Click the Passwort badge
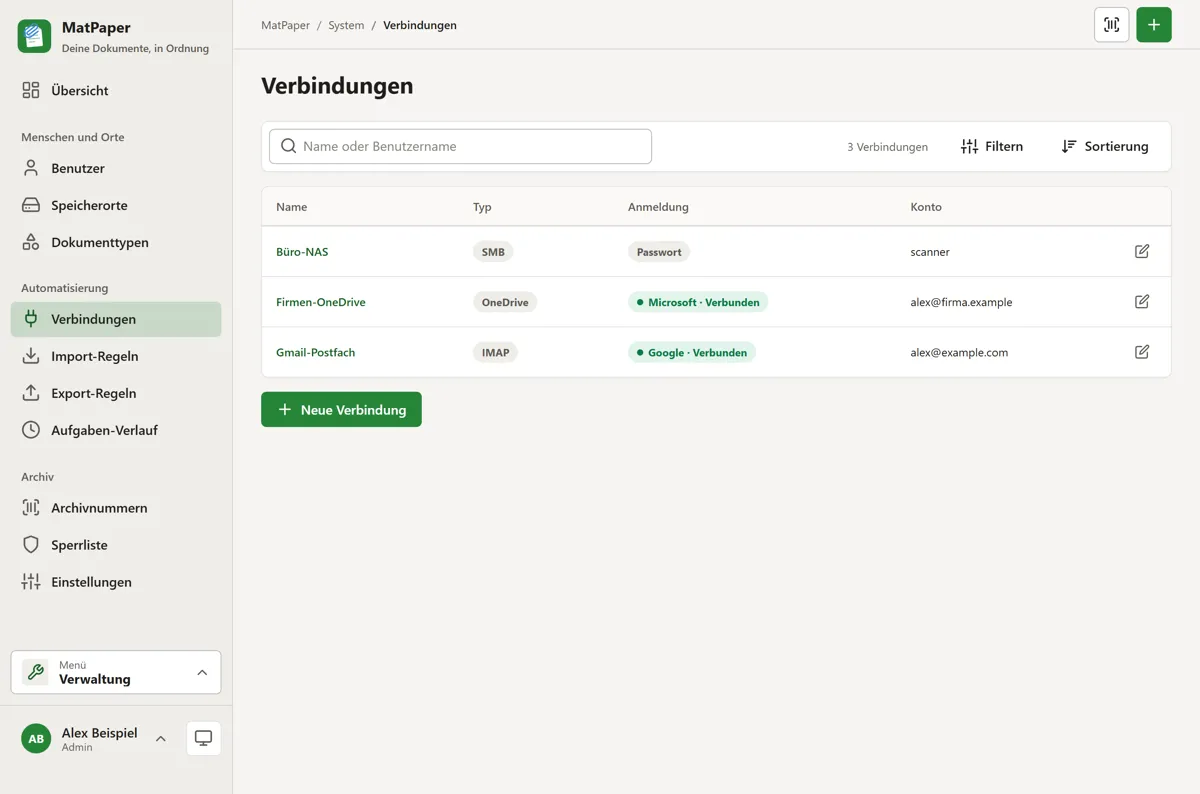The width and height of the screenshot is (1200, 794). 659,252
